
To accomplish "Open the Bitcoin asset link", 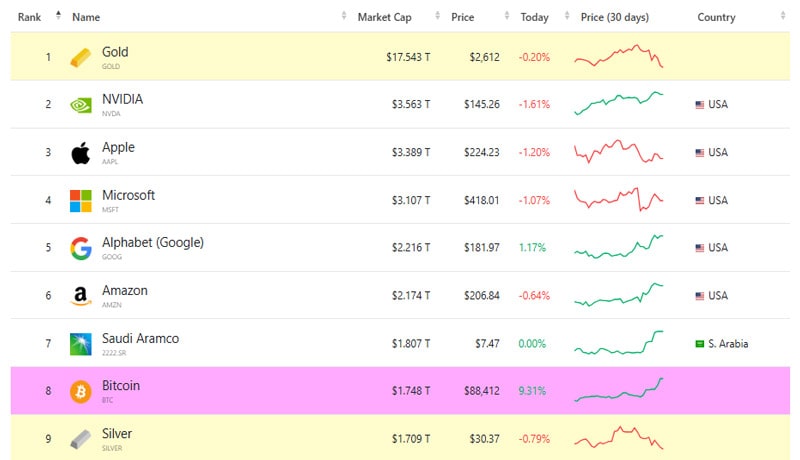I will tap(120, 386).
